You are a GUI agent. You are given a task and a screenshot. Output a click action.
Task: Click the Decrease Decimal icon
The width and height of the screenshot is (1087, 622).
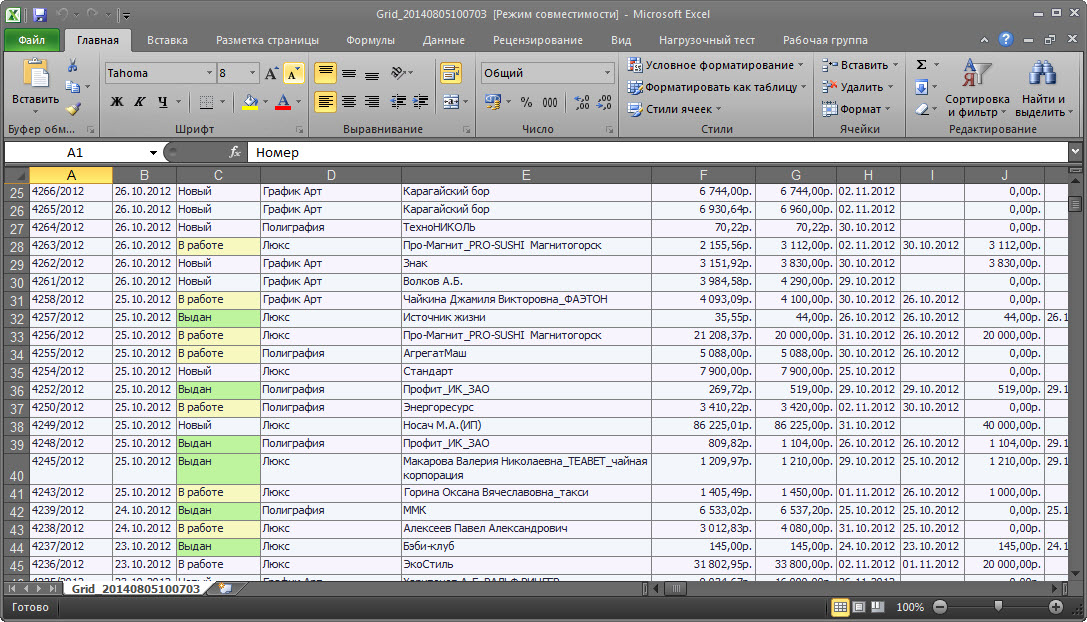(x=605, y=102)
